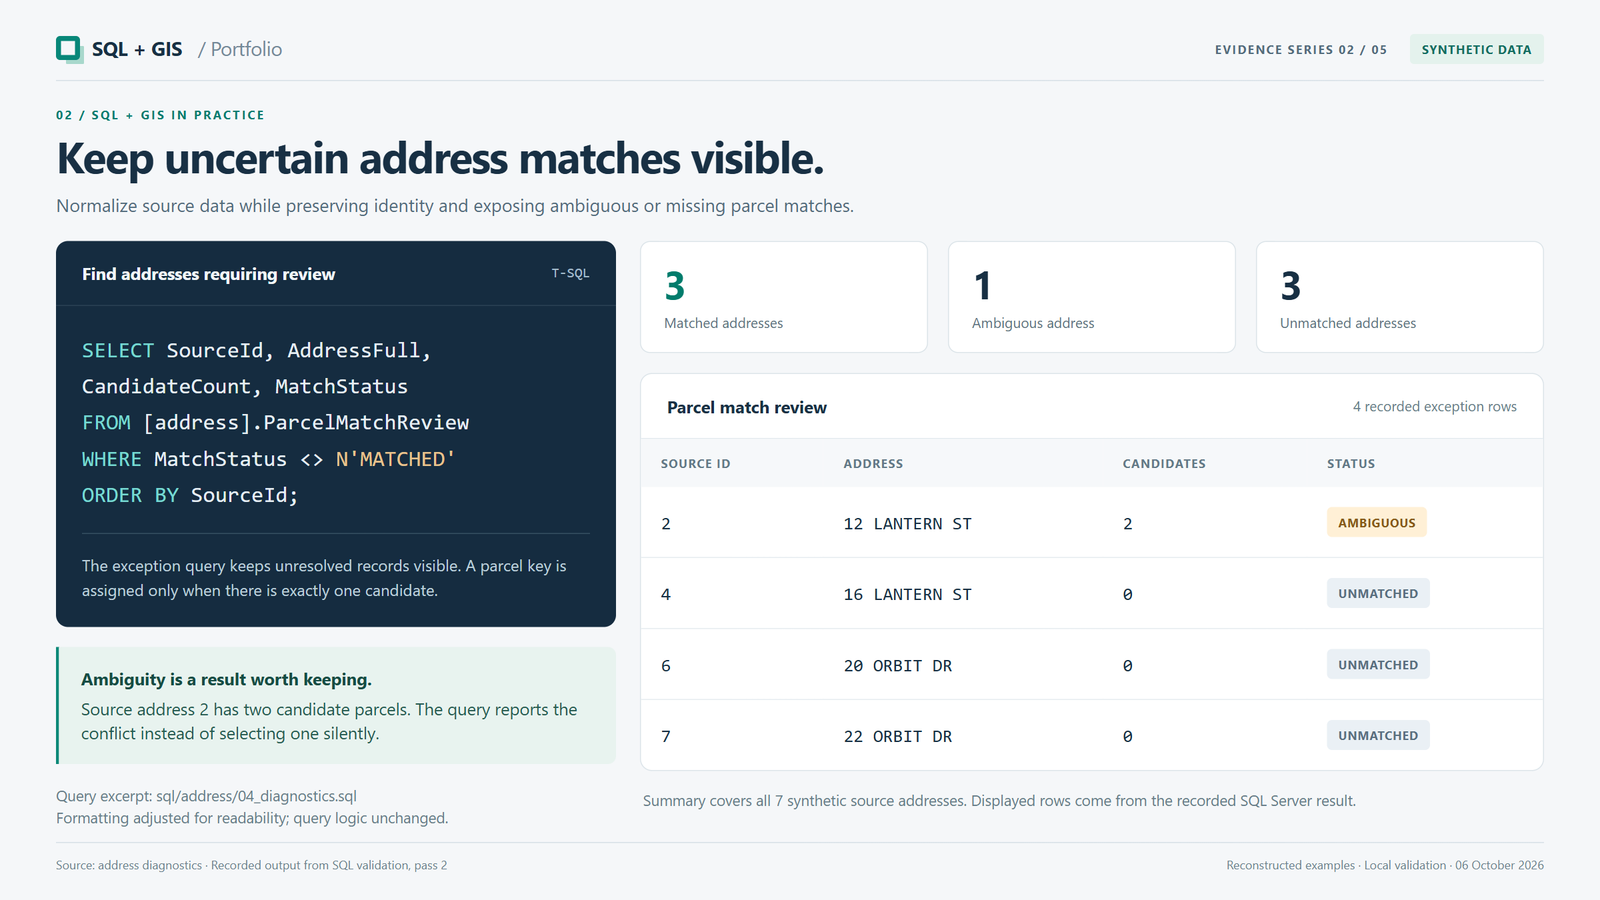This screenshot has height=900, width=1600.
Task: Select the '16 LANTERN ST' address cell
Action: (x=907, y=595)
